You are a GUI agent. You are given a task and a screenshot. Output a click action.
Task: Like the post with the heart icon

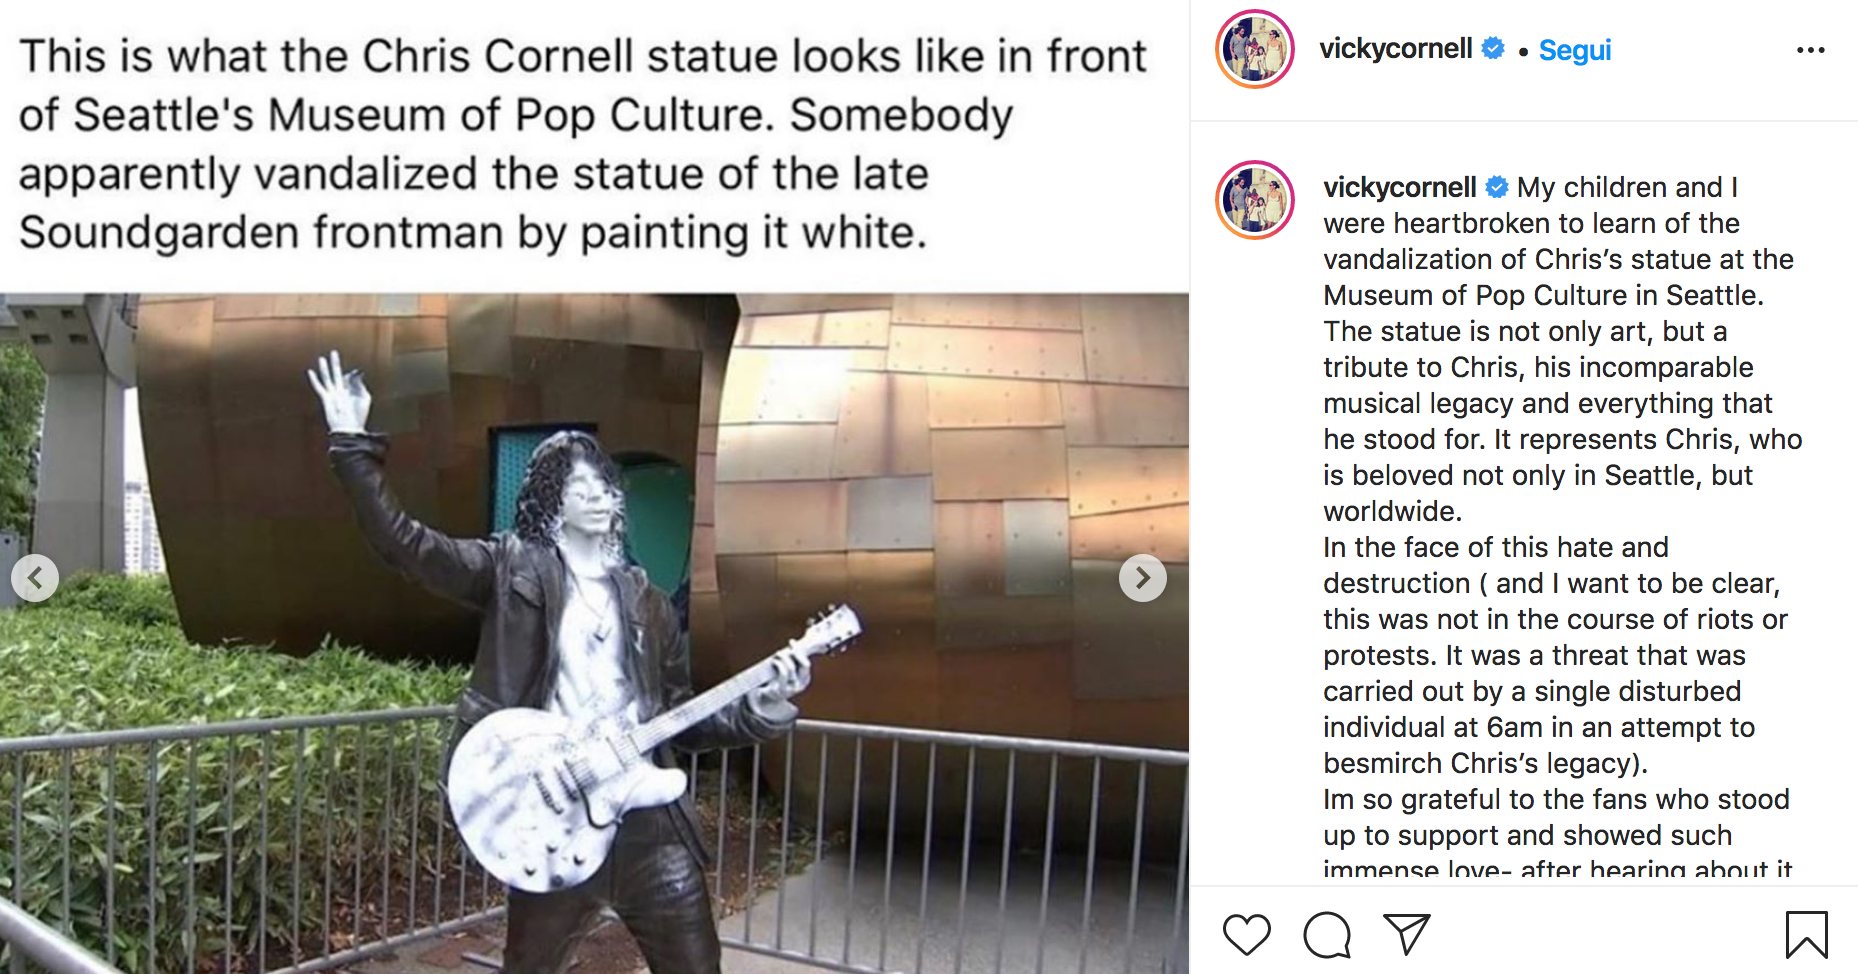[1246, 935]
